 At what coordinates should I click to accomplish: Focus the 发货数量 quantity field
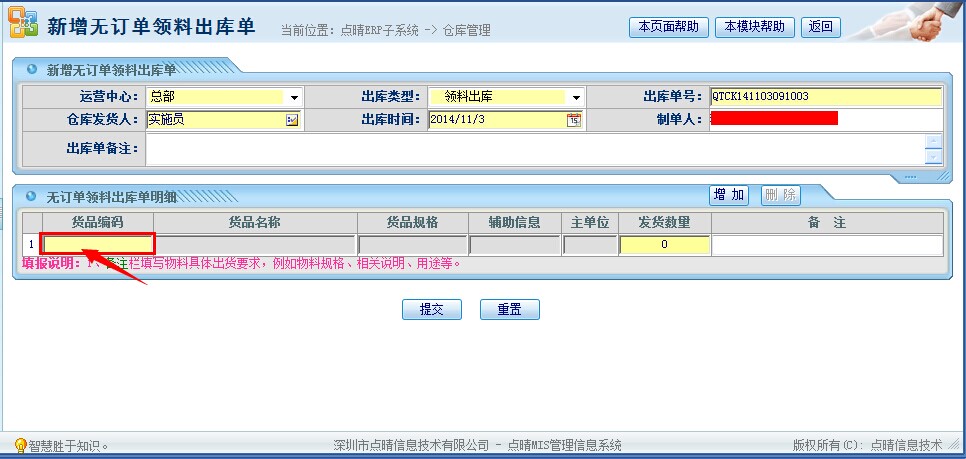coord(665,244)
